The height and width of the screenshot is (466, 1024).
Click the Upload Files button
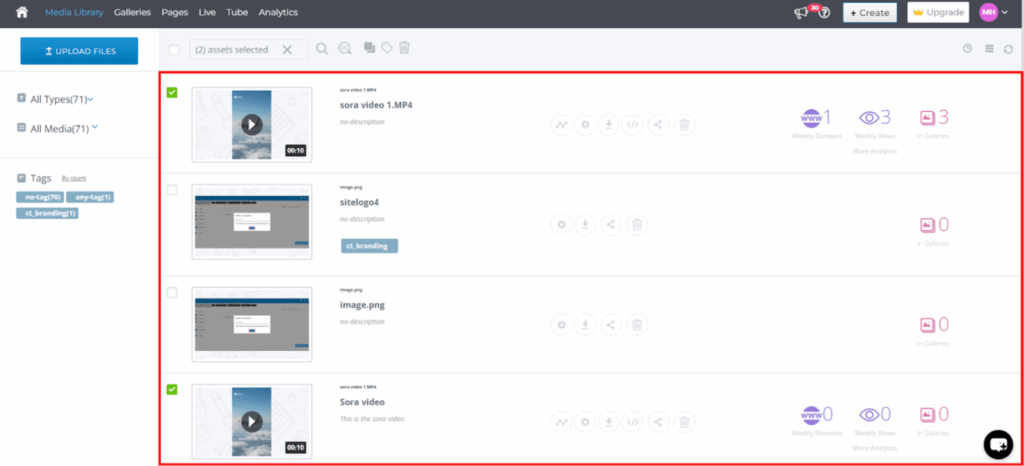tap(79, 51)
